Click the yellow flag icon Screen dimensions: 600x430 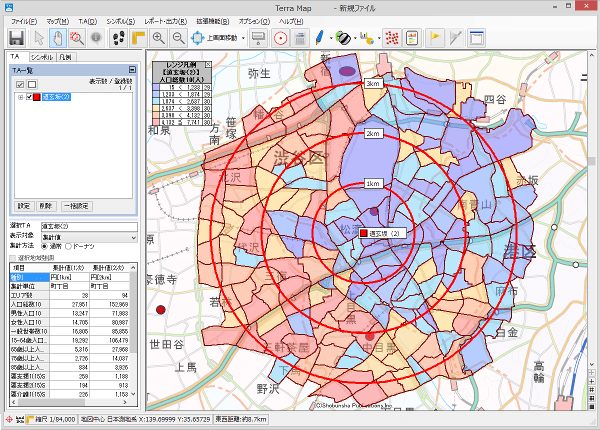435,38
